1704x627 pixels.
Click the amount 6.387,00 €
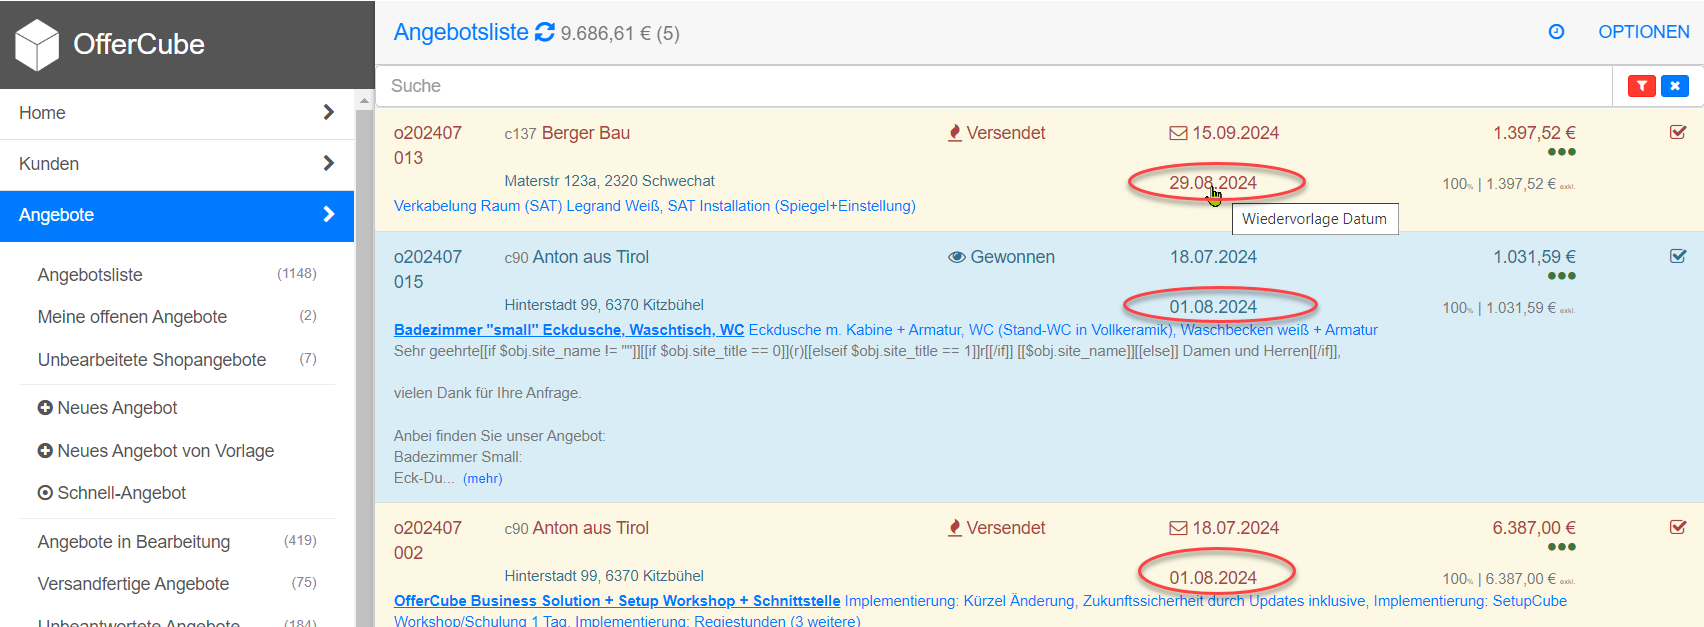click(x=1534, y=528)
